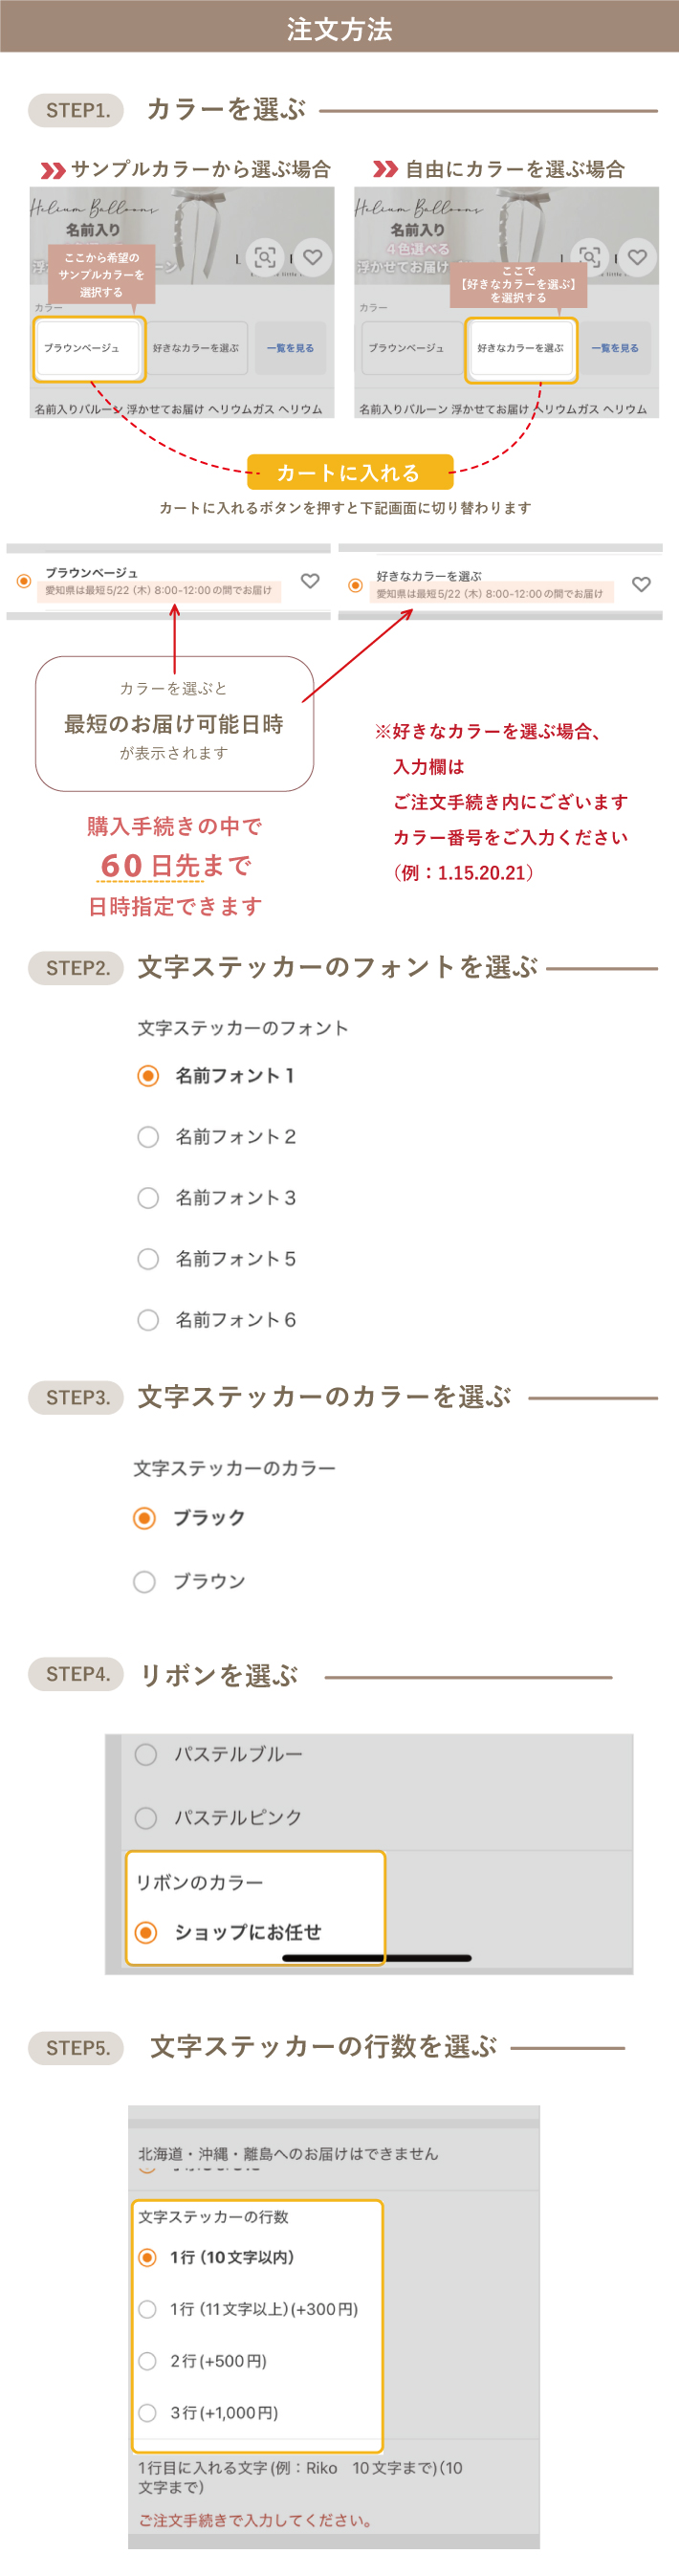
Task: Click highlighted 好きなカラーを選ぶ button on right
Action: point(521,348)
